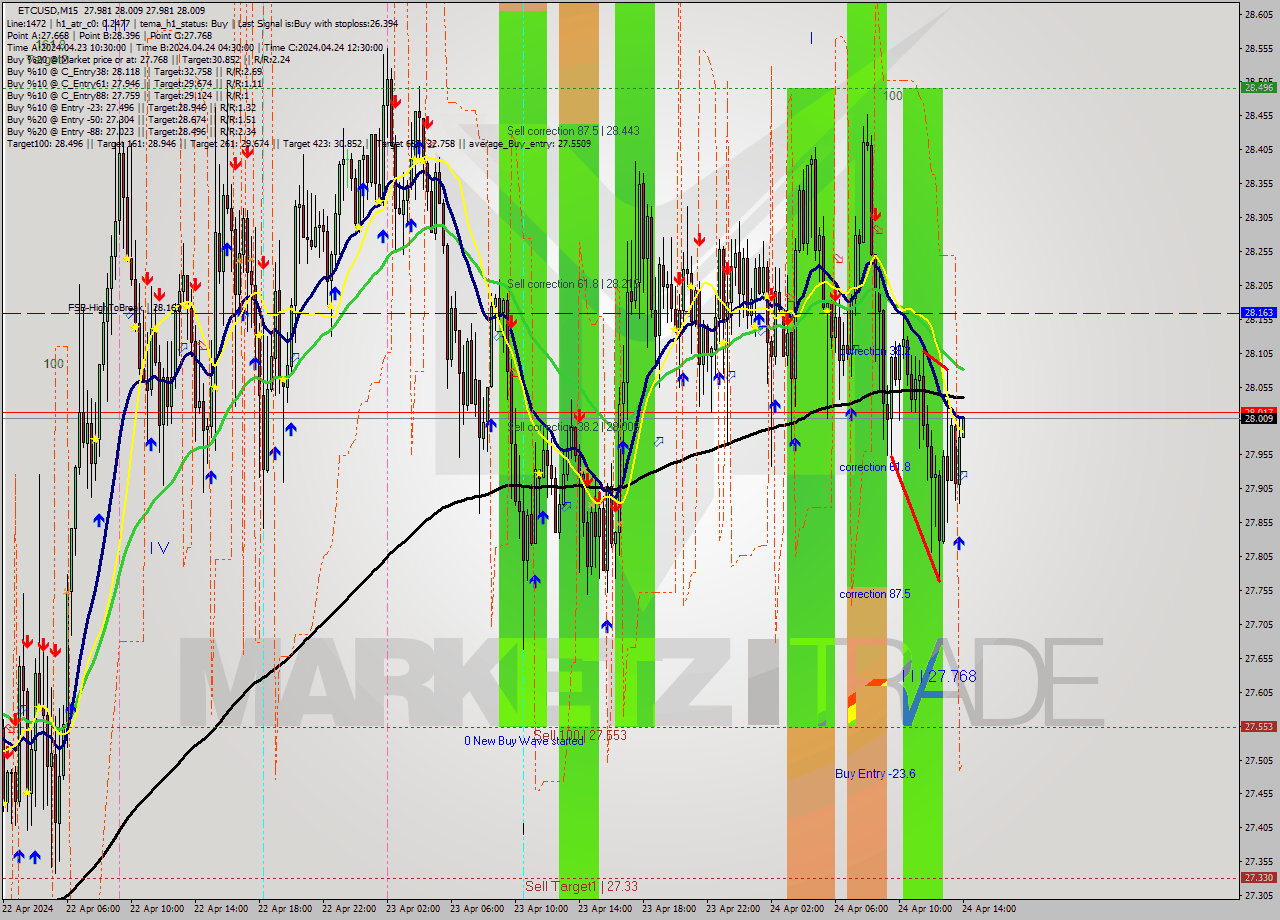
Task: Click the '24 Apr 02:00' time axis label
Action: click(798, 909)
